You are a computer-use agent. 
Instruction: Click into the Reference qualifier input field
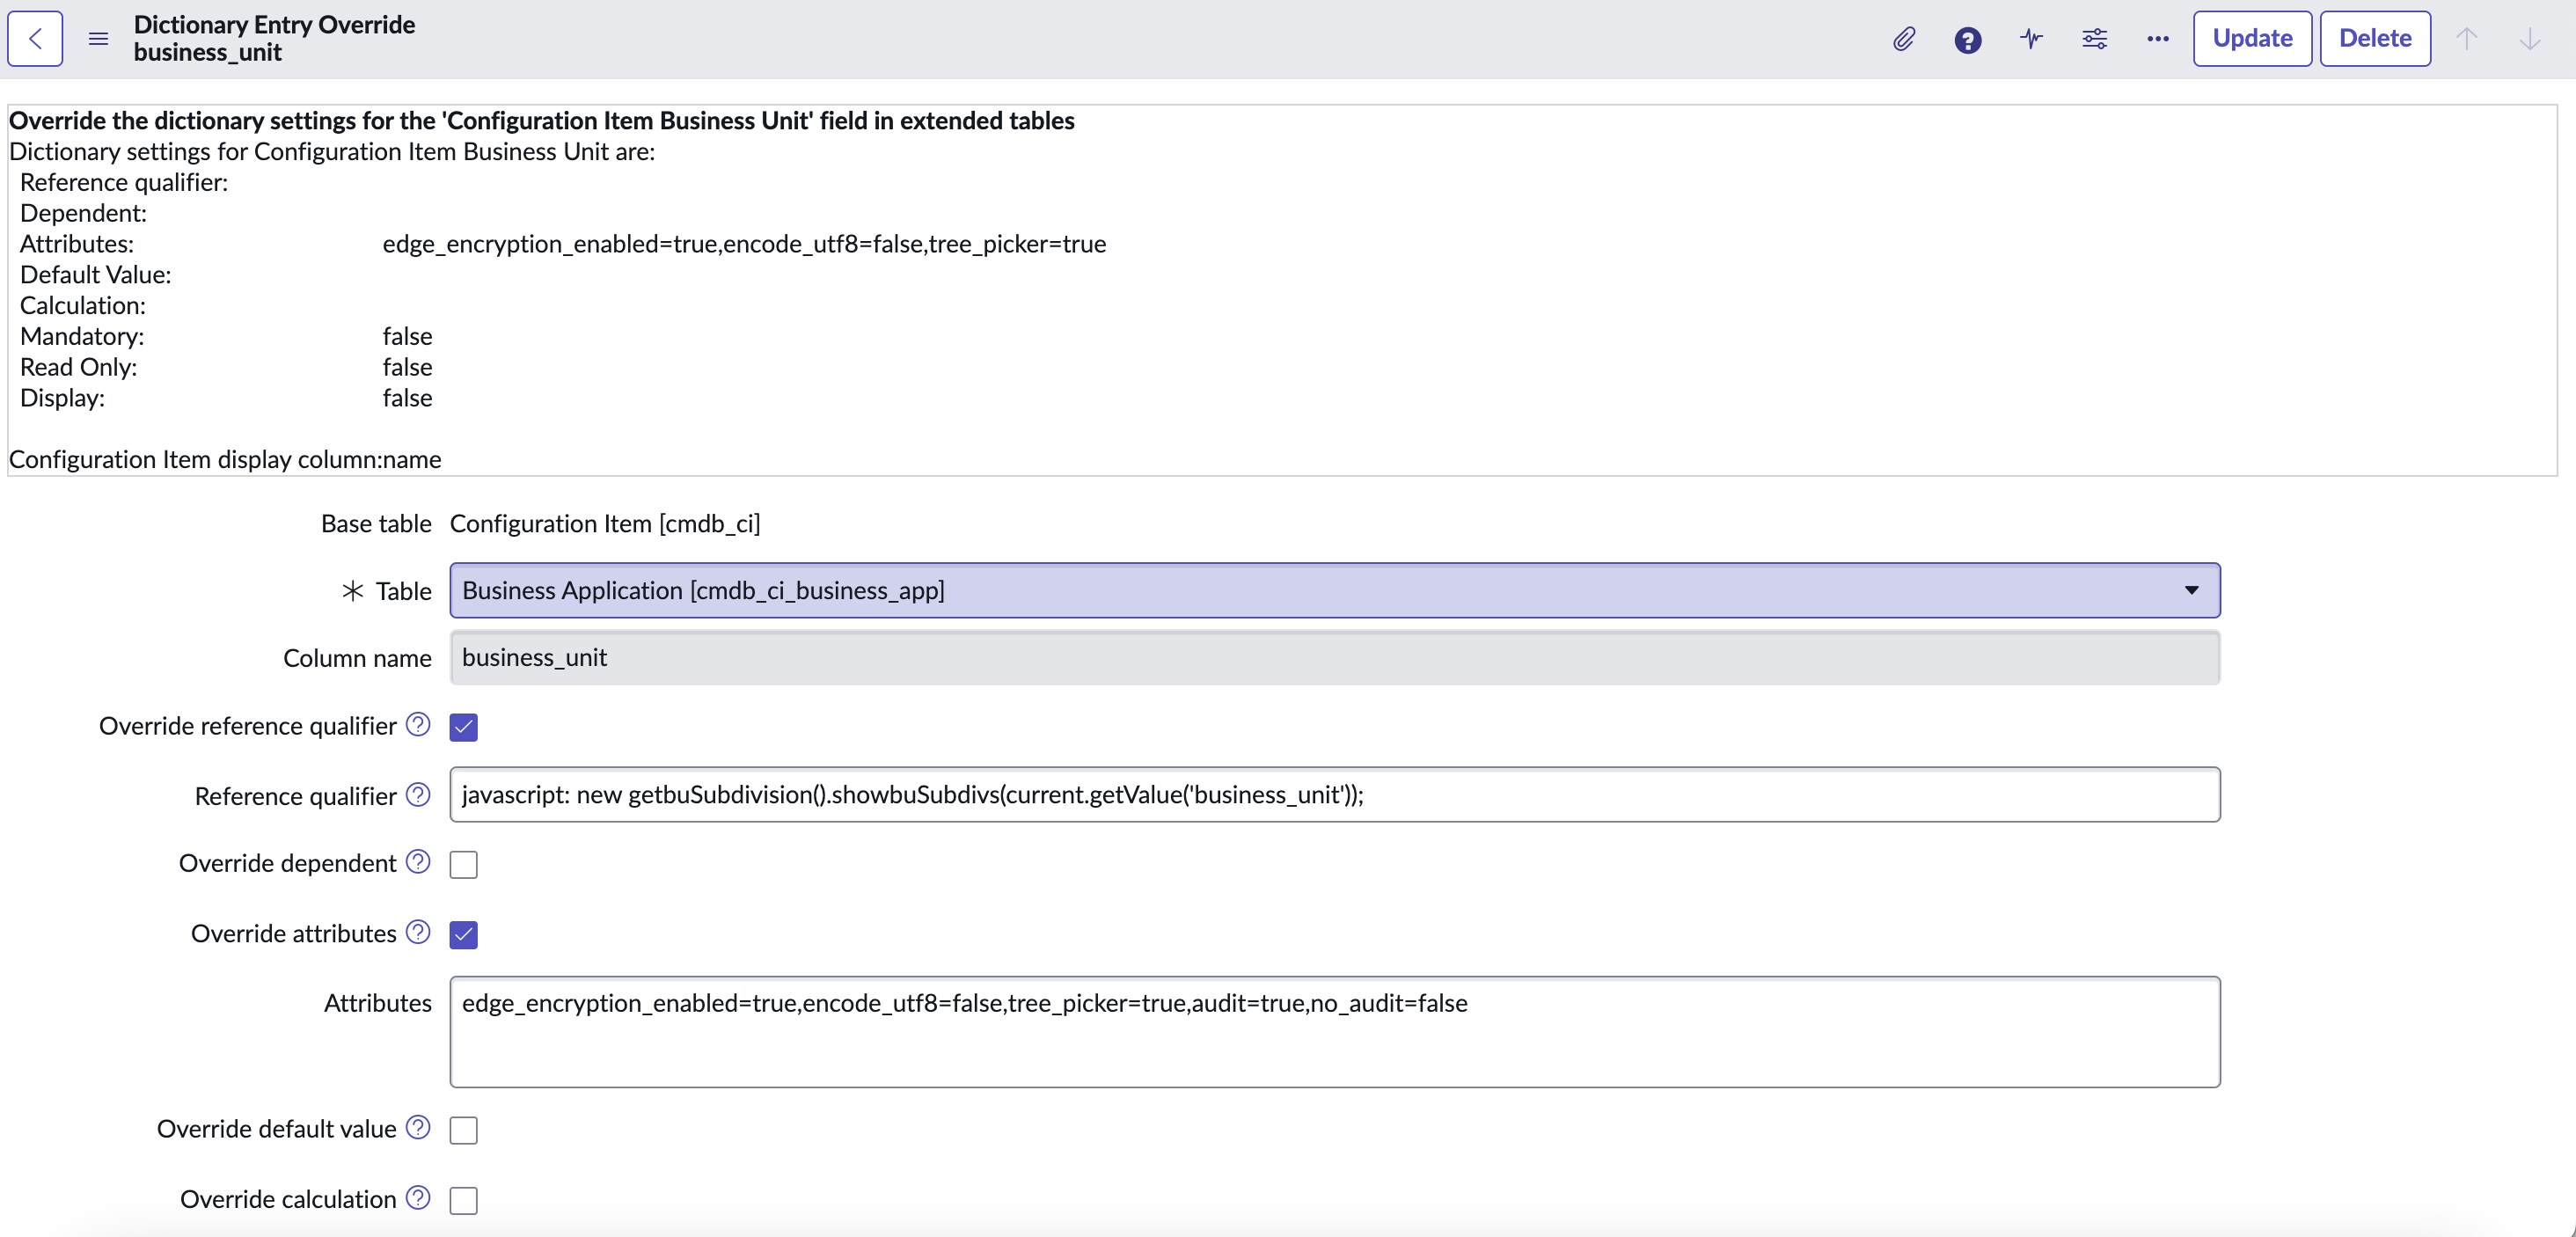pyautogui.click(x=1334, y=795)
